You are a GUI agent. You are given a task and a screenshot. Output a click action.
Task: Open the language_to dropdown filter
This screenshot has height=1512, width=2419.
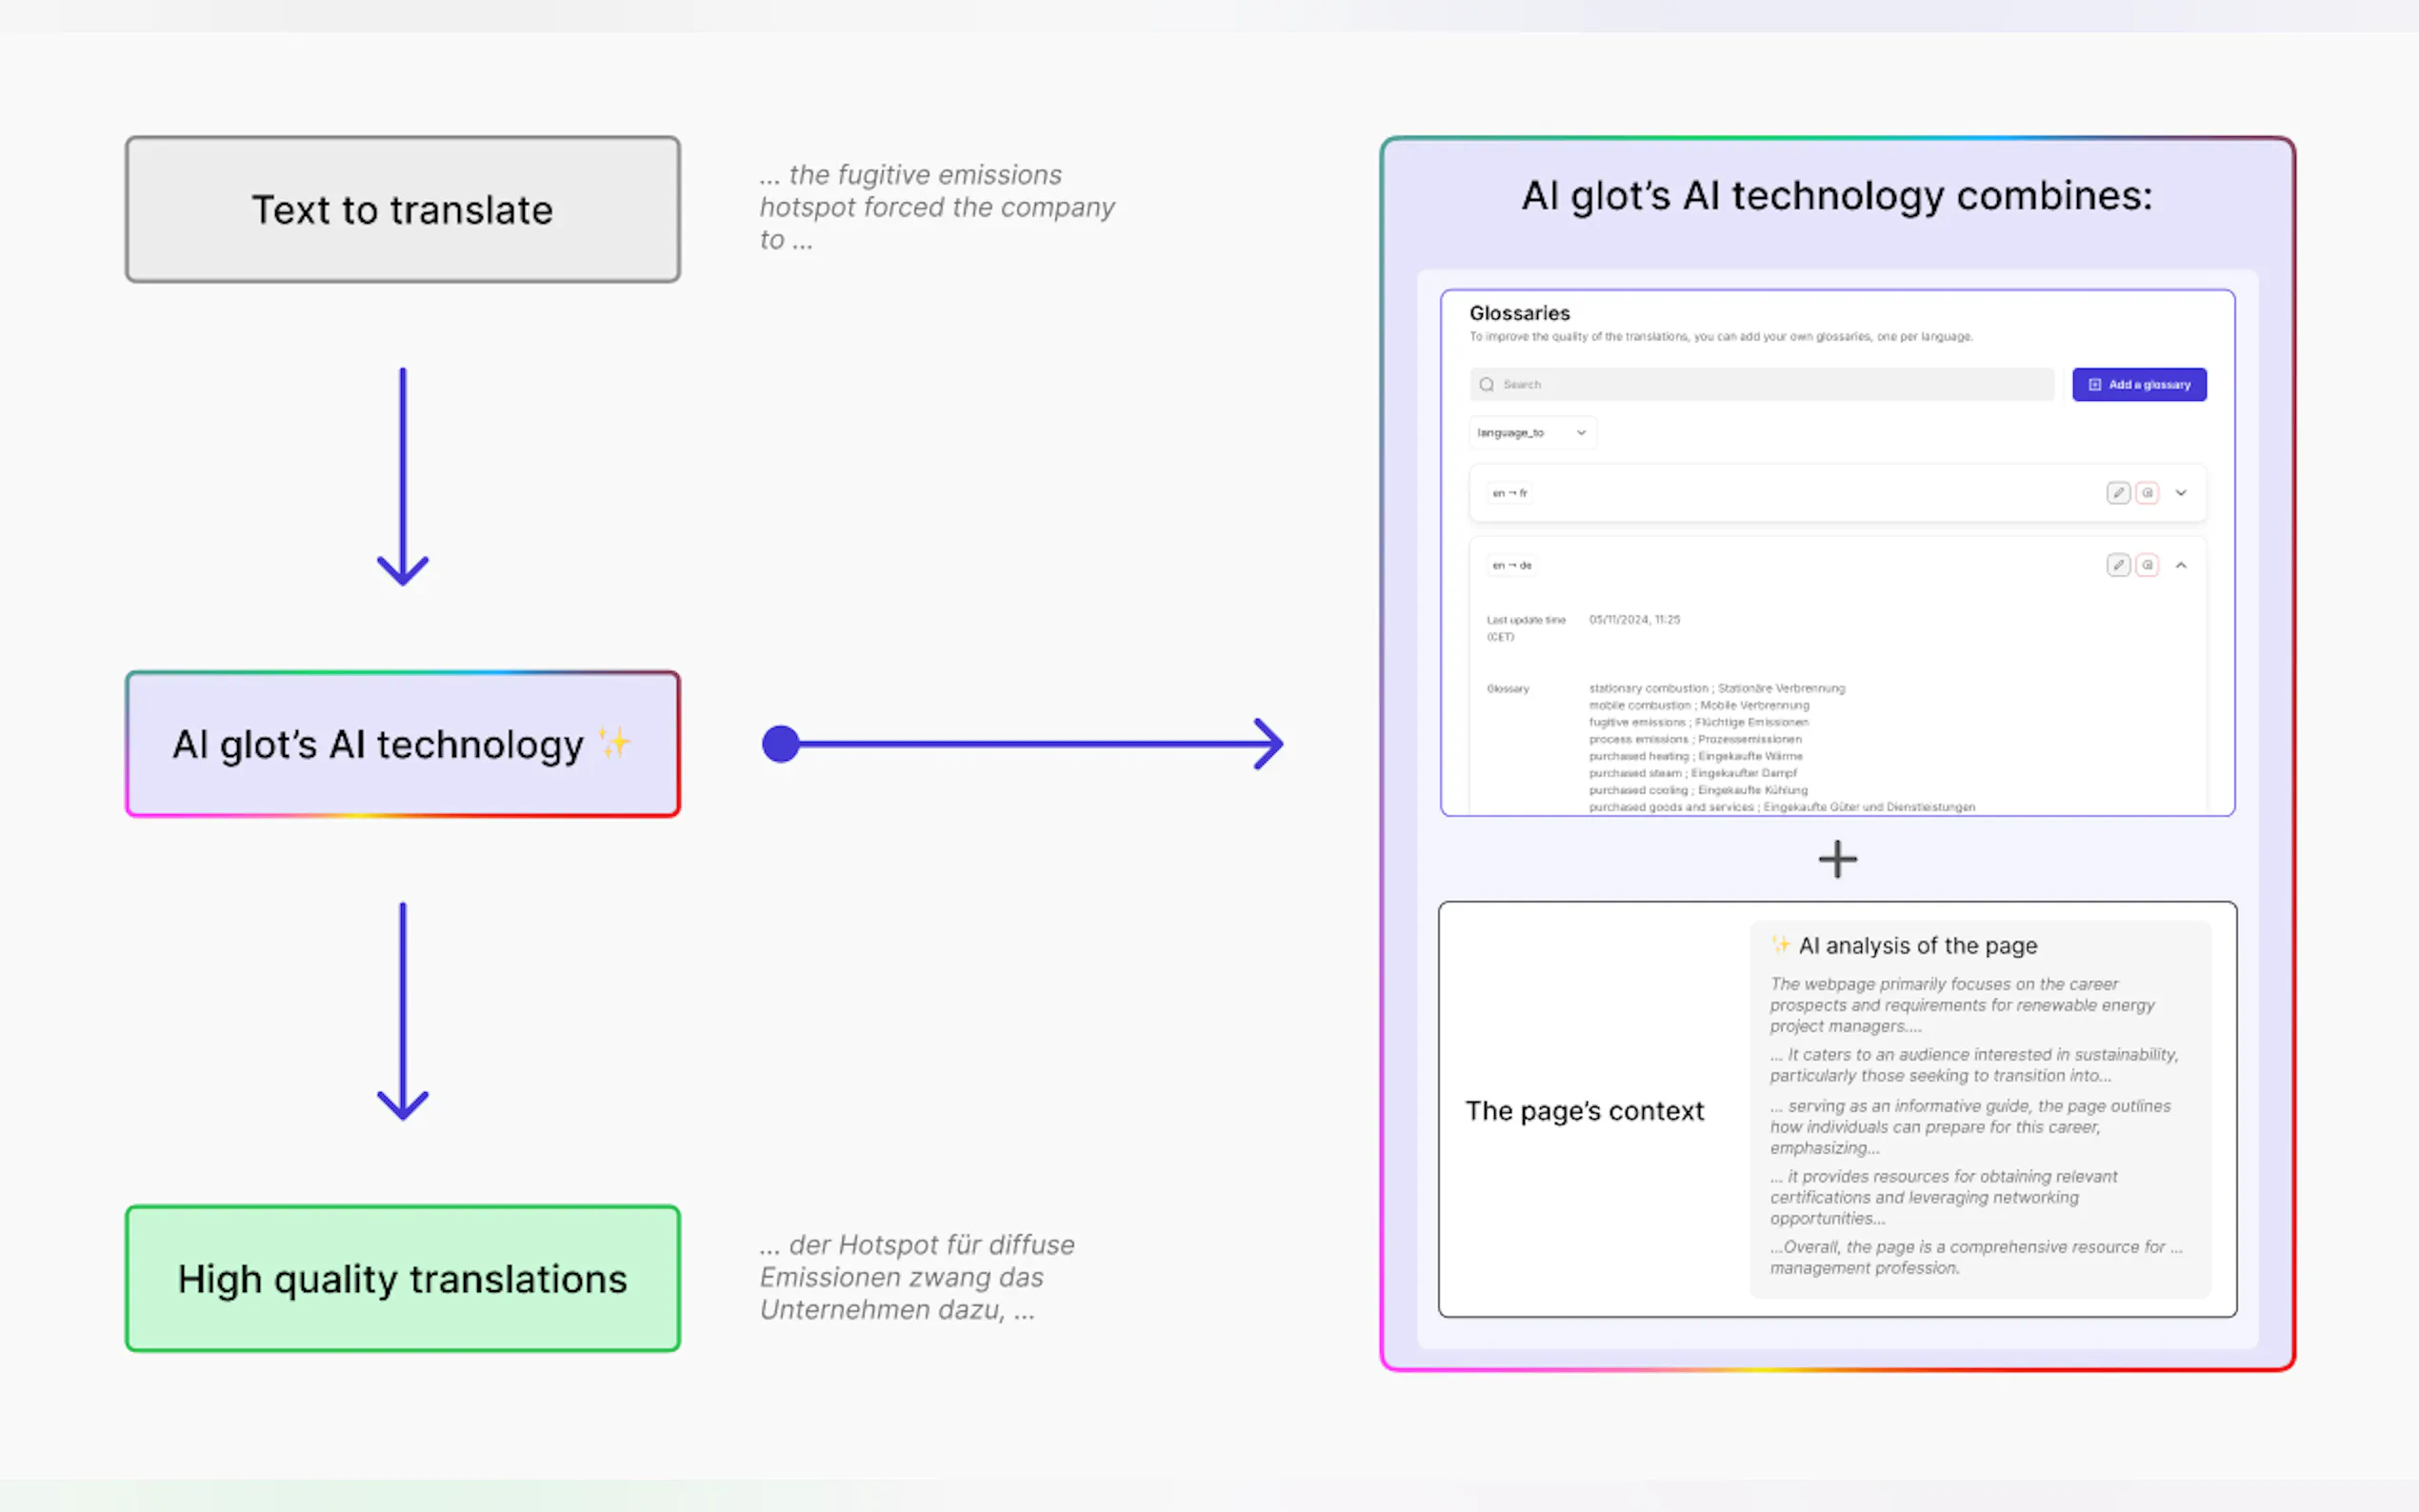point(1531,433)
